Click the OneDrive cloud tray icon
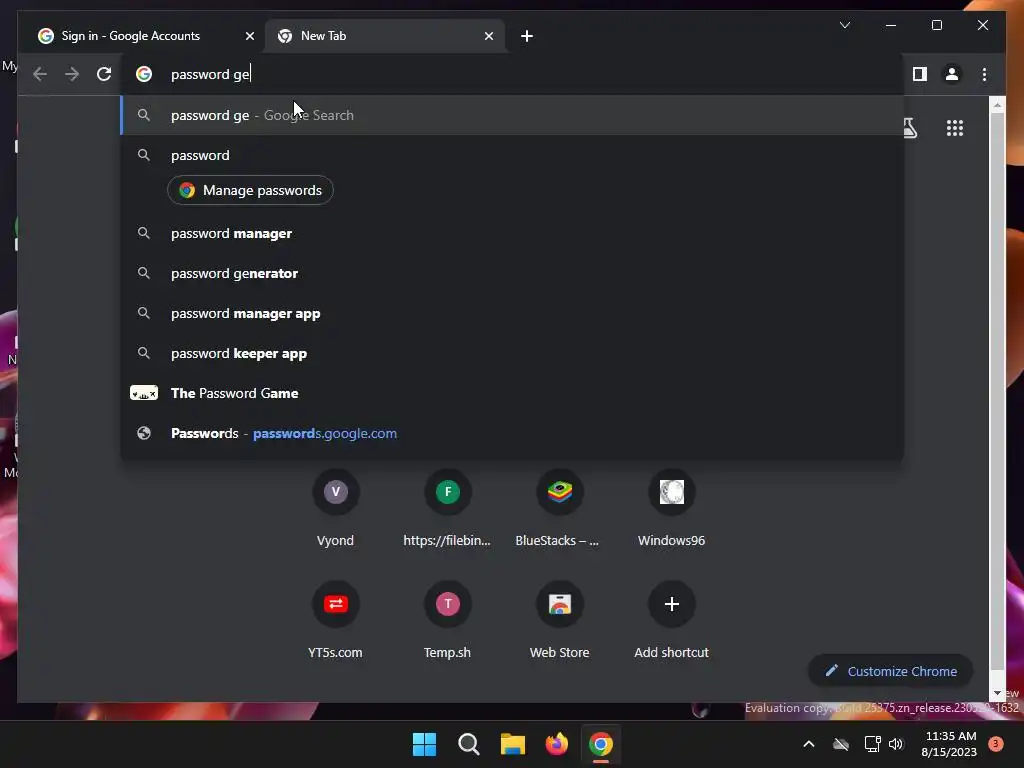Screen dimensions: 1024x768 coord(841,744)
